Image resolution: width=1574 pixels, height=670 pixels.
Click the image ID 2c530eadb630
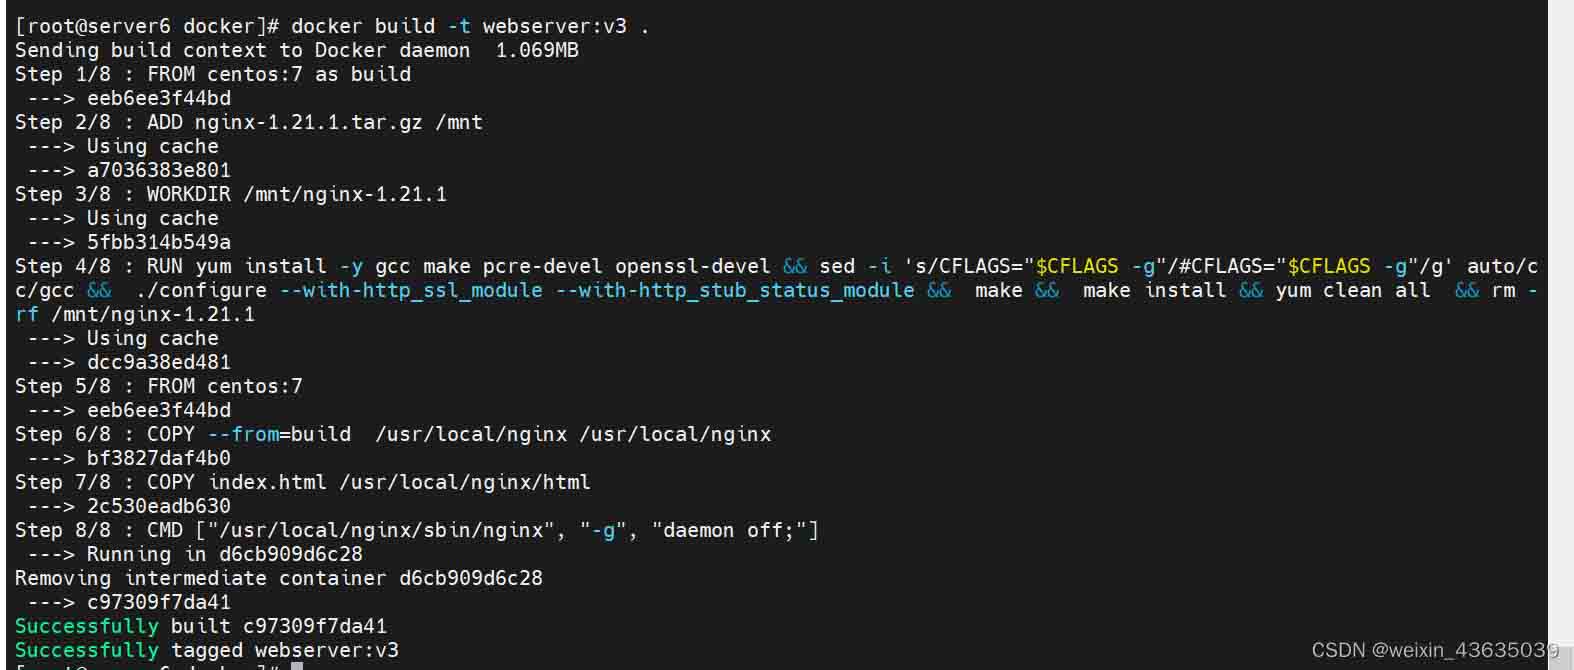[158, 506]
